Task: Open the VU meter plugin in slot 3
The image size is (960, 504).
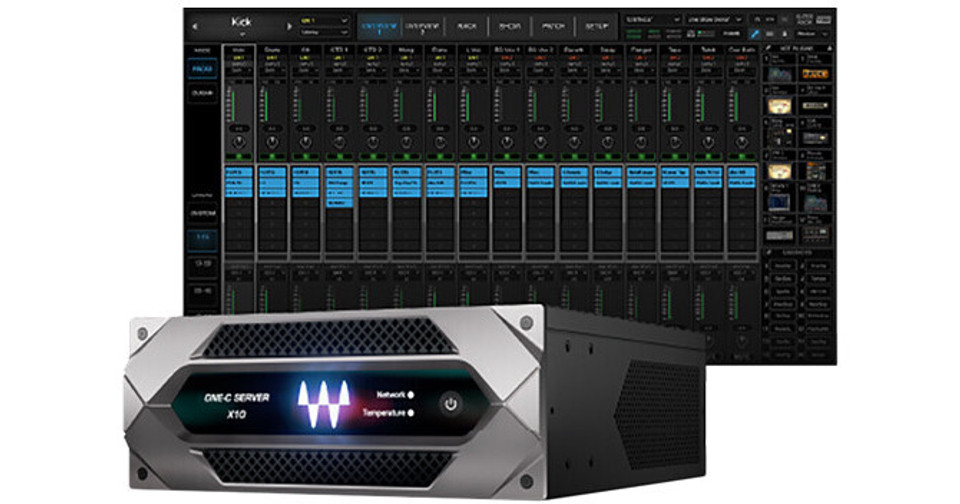Action: 781,106
